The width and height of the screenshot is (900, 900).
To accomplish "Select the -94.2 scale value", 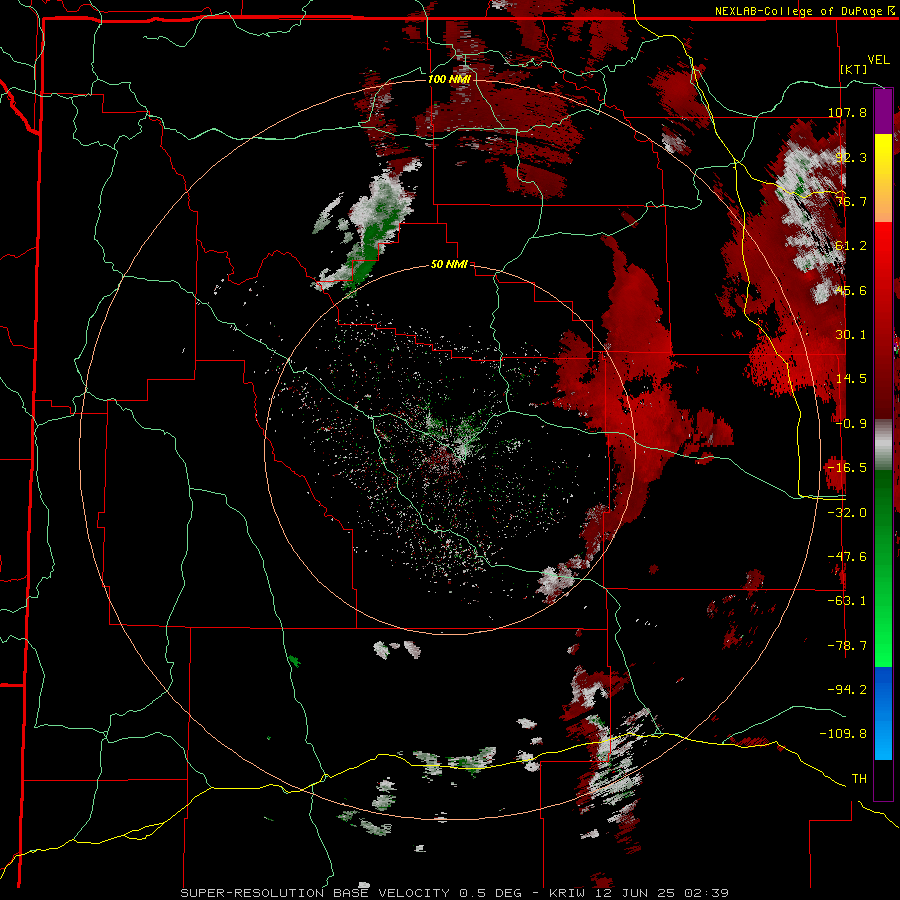I will (847, 689).
